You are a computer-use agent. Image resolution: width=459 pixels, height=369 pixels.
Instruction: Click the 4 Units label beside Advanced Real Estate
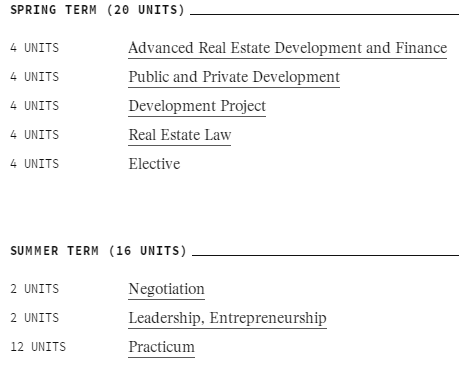pyautogui.click(x=35, y=48)
